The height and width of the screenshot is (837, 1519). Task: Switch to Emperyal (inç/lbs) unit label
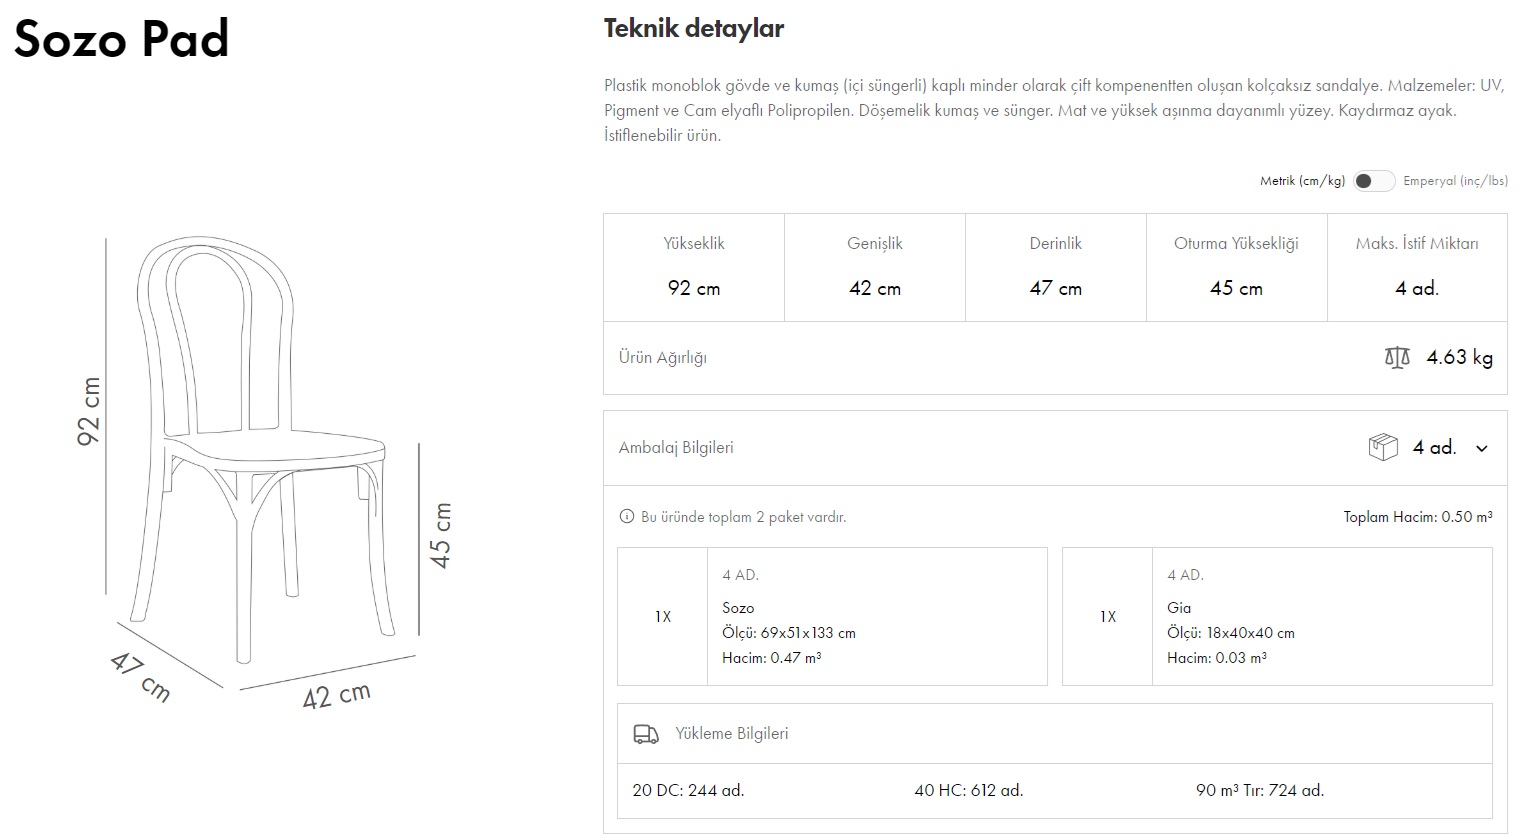(x=1454, y=181)
